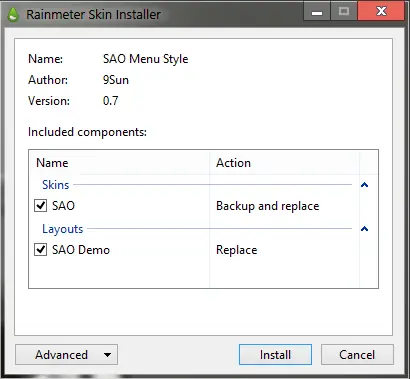Select the 'SAO Demo' row text
The width and height of the screenshot is (410, 379).
[81, 250]
